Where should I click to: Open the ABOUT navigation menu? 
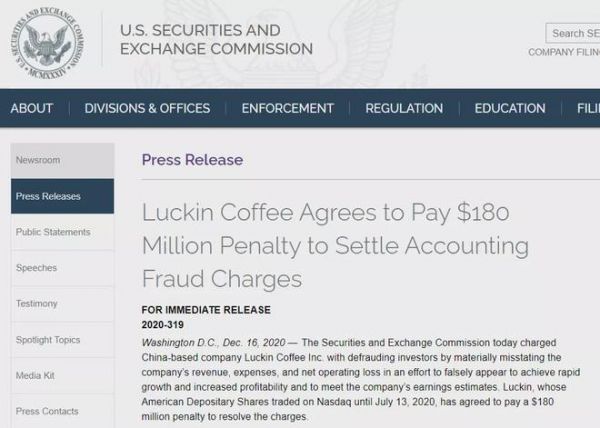click(x=31, y=108)
